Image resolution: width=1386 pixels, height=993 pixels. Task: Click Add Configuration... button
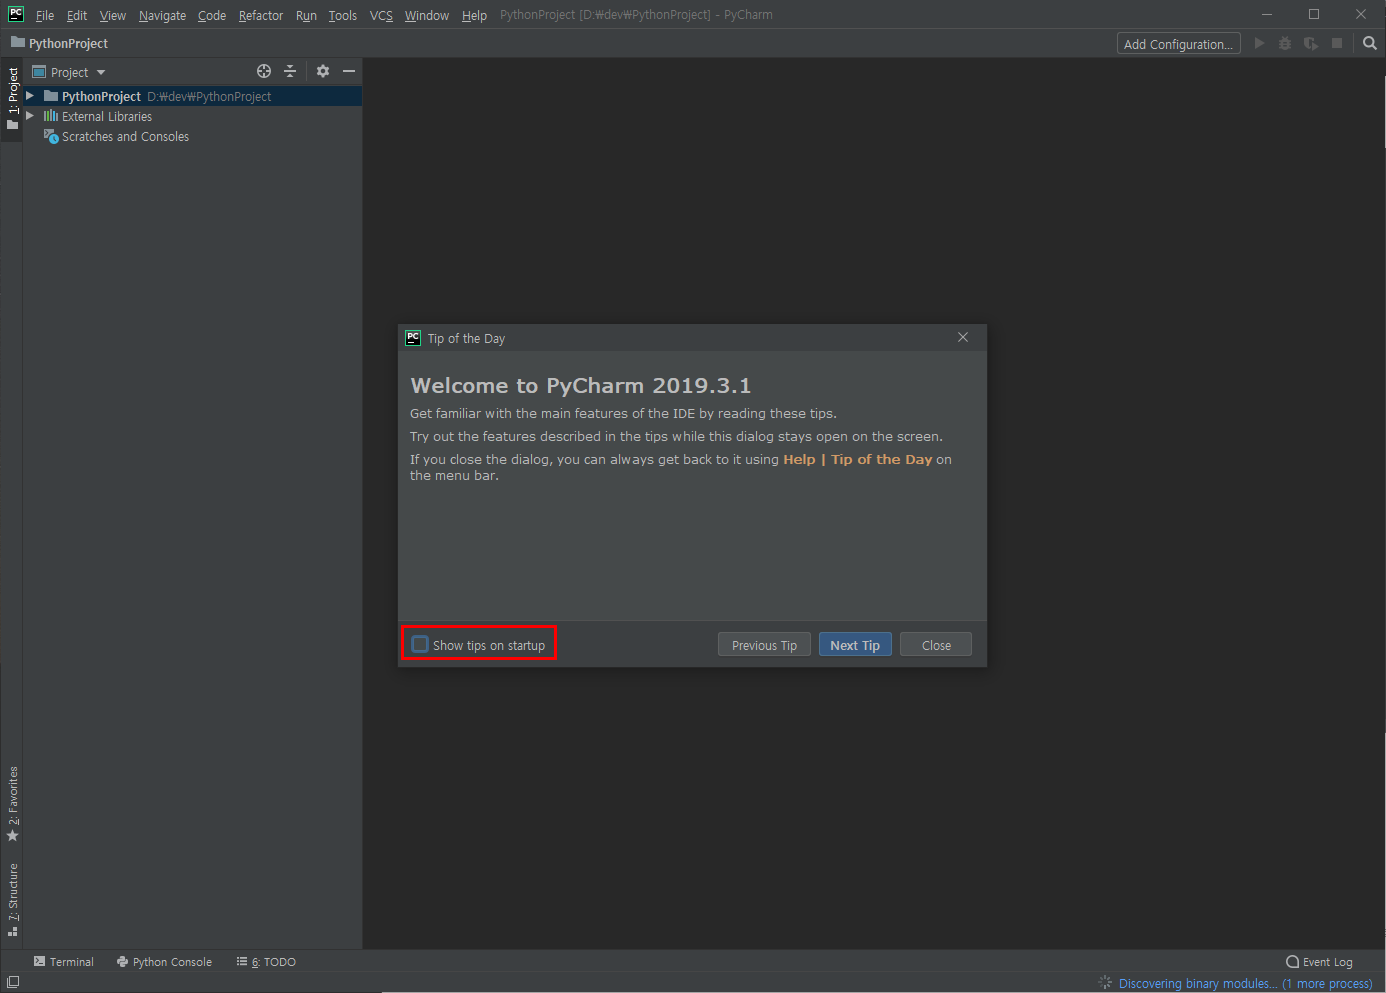pos(1179,43)
